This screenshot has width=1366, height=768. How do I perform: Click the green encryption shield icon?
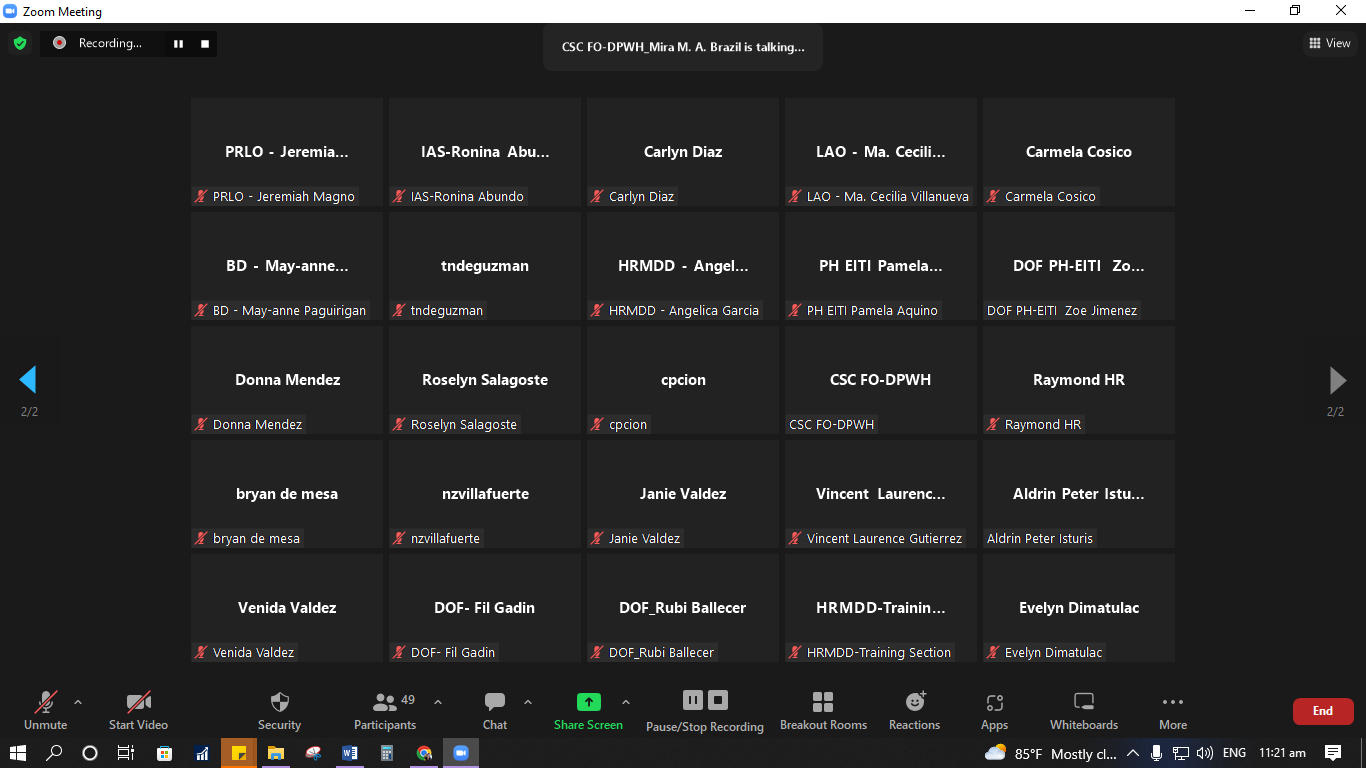point(19,43)
